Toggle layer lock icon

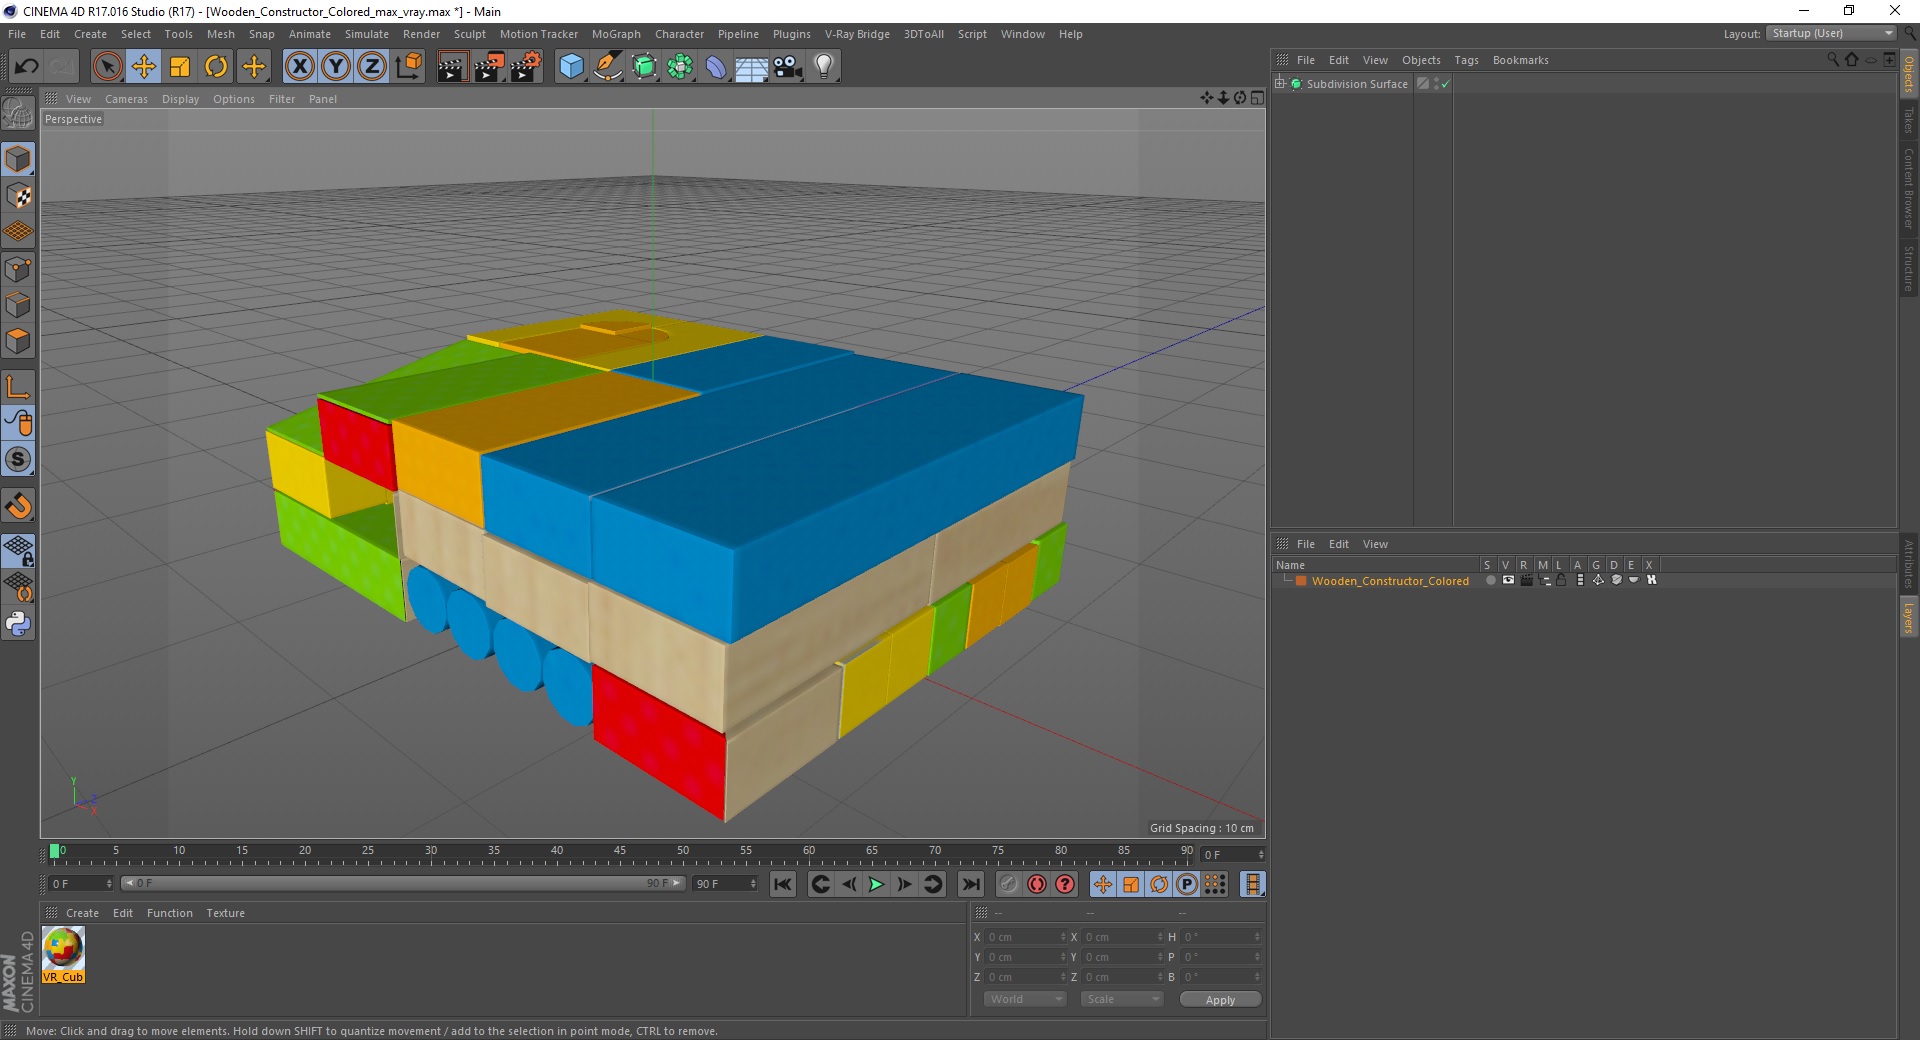(x=1561, y=580)
